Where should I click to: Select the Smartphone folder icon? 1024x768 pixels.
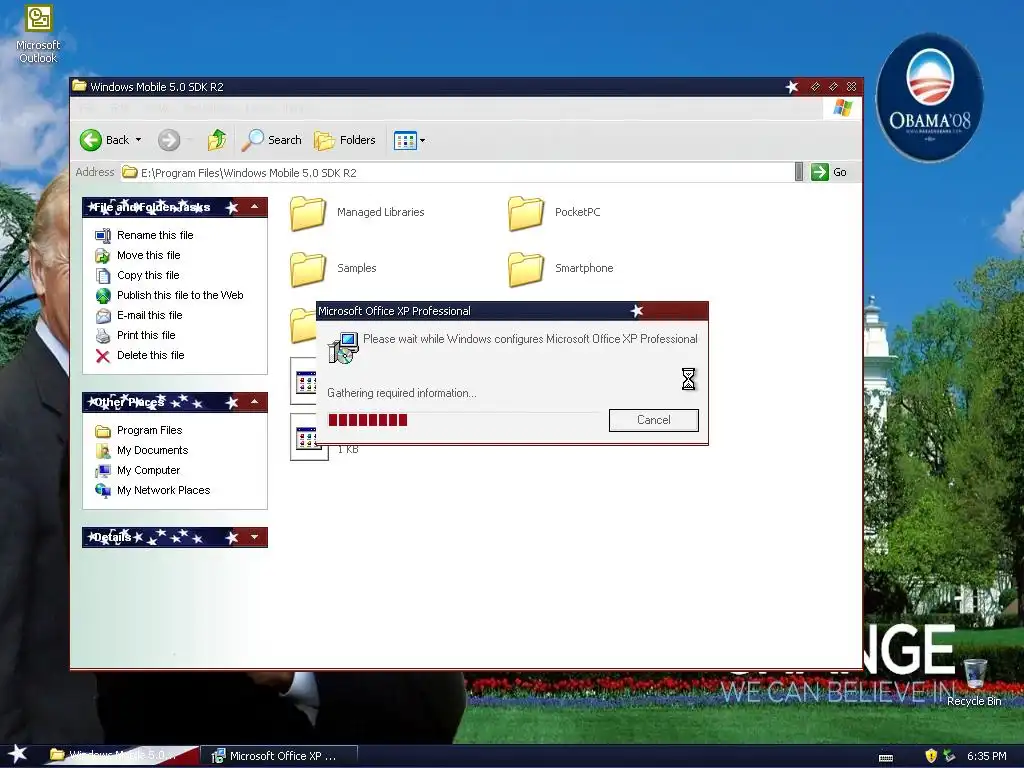[x=526, y=269]
